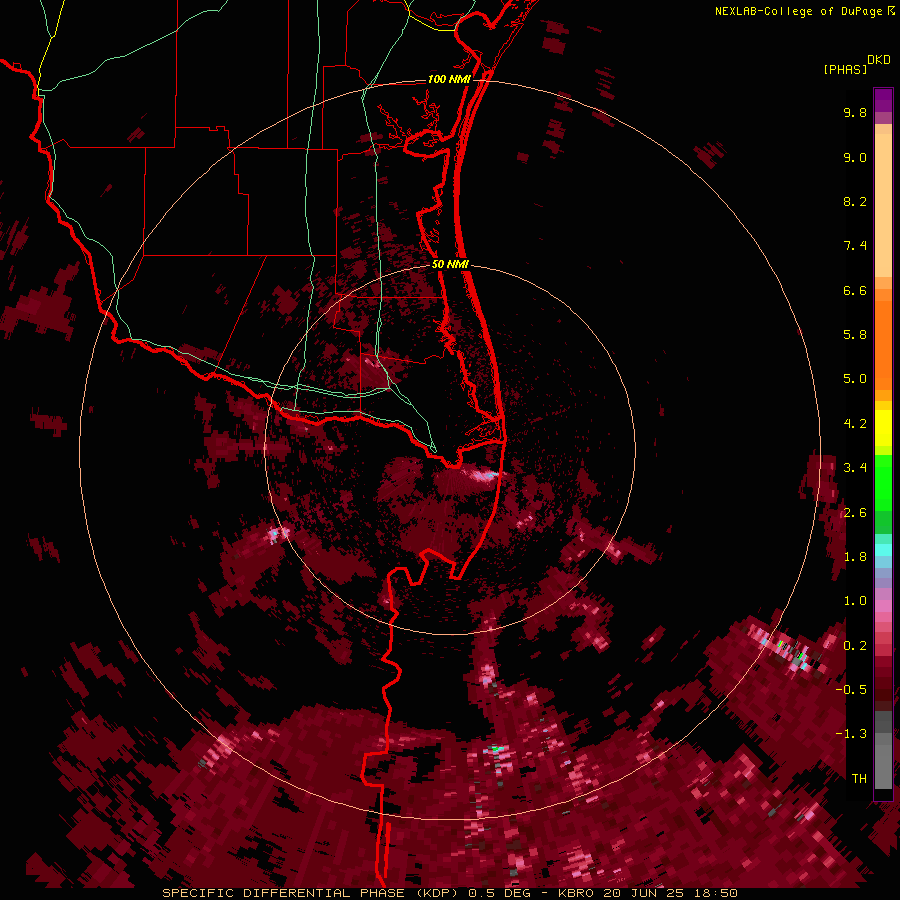
Task: Click the 7.4 value on the color scale
Action: coord(855,246)
